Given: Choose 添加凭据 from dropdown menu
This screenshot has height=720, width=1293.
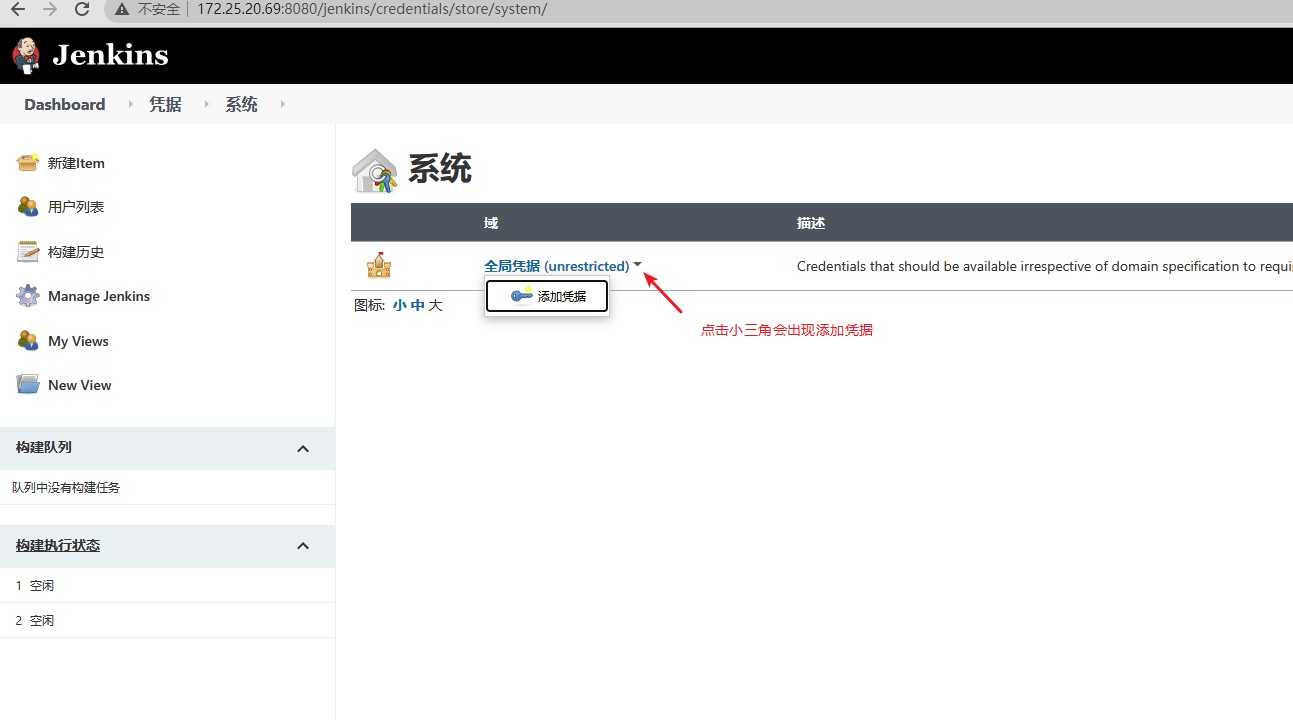Looking at the screenshot, I should [x=547, y=296].
